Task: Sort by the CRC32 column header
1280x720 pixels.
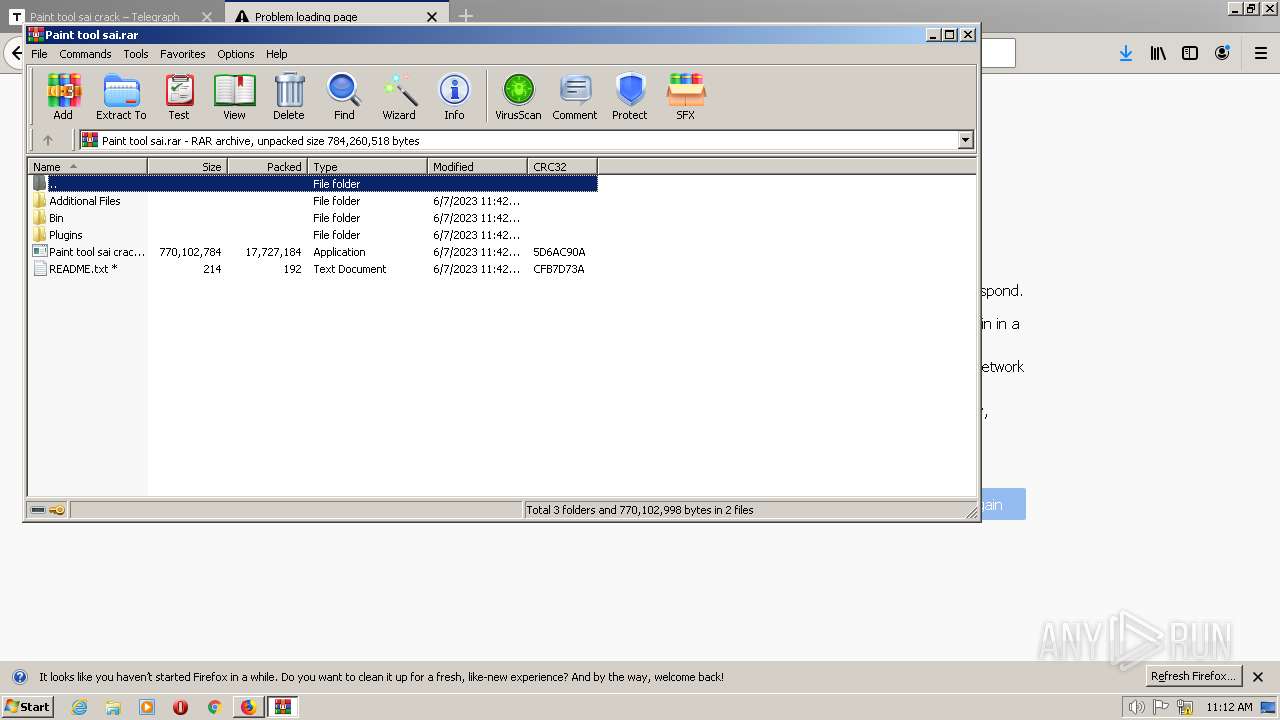Action: tap(562, 166)
